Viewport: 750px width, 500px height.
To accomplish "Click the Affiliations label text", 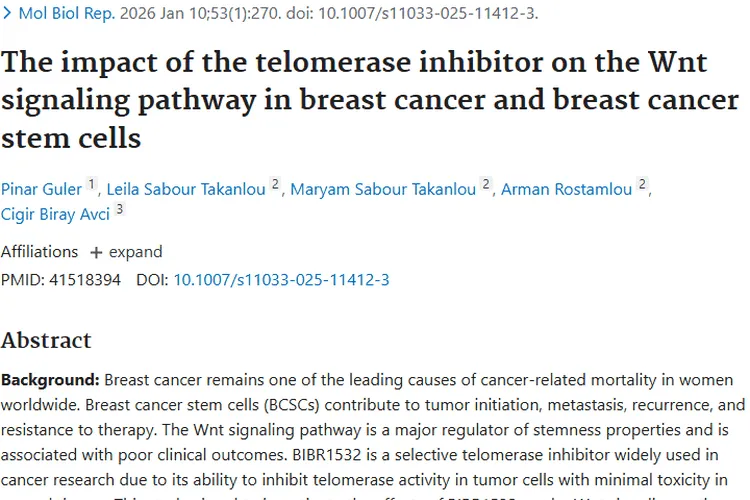I will 39,252.
